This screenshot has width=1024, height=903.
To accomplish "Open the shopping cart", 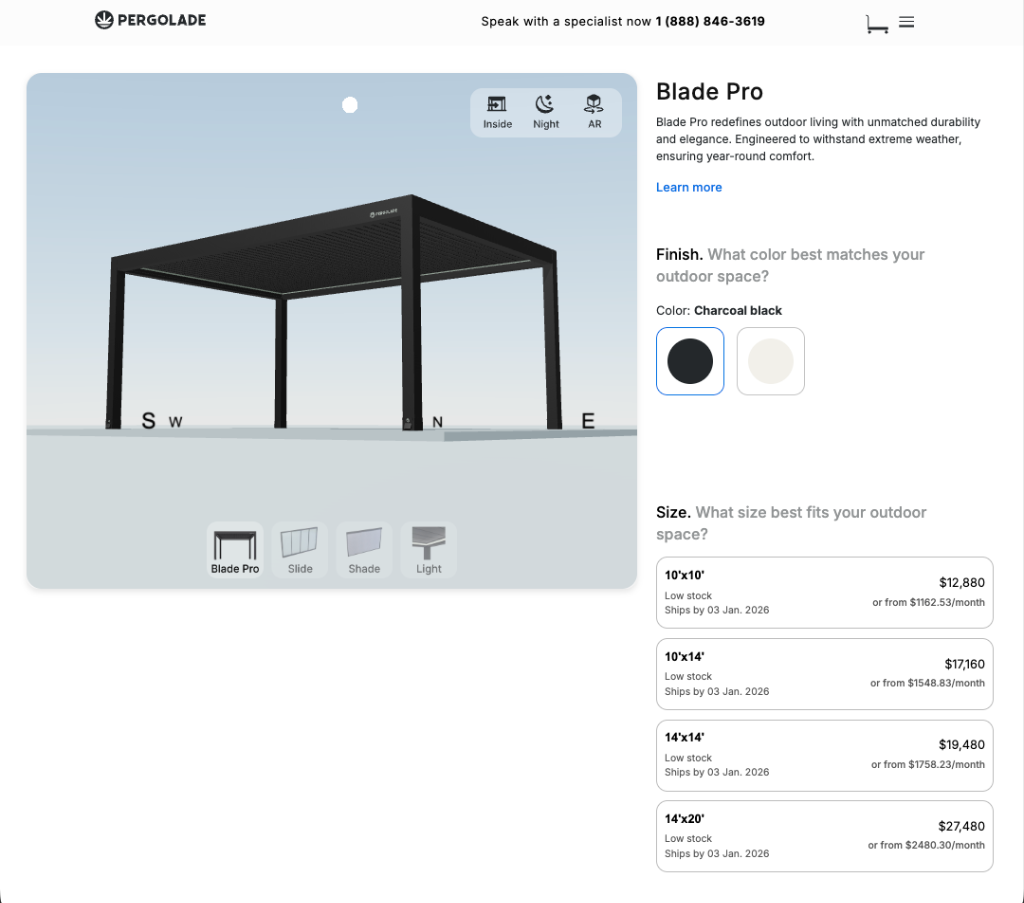I will click(876, 22).
